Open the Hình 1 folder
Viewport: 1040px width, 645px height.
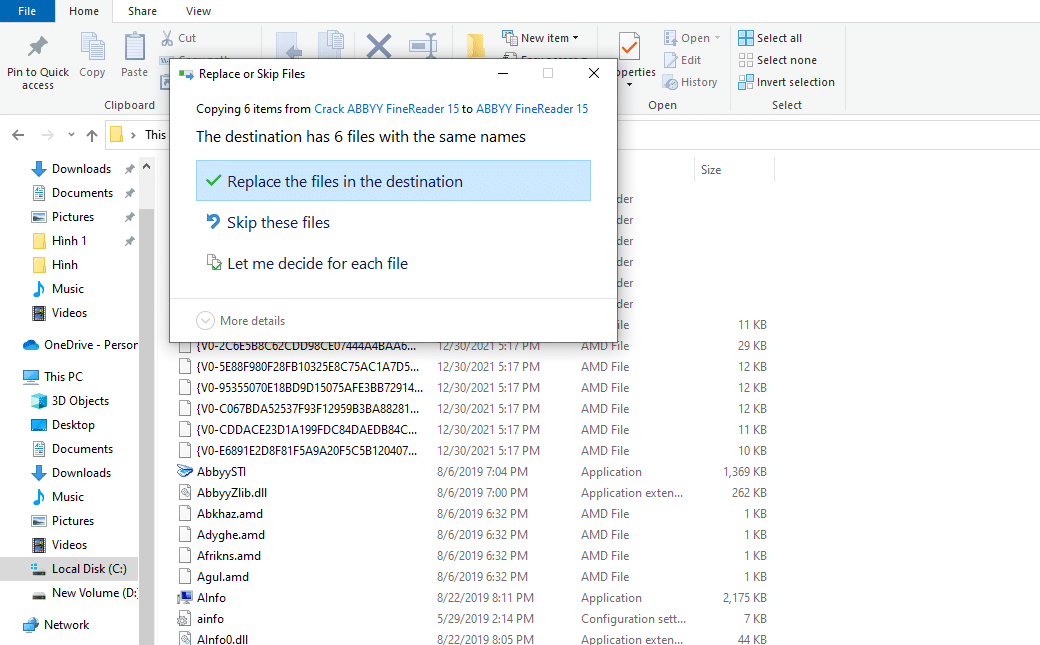(69, 241)
